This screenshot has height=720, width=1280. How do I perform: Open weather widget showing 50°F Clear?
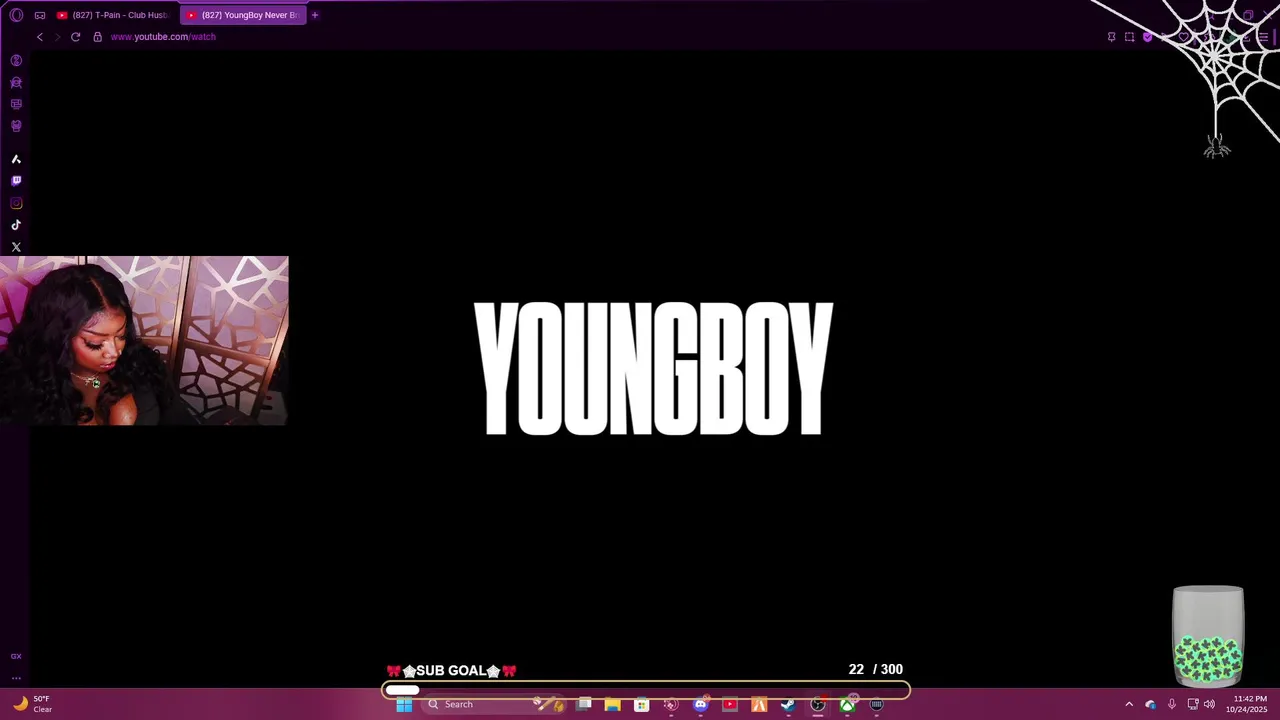tap(32, 704)
